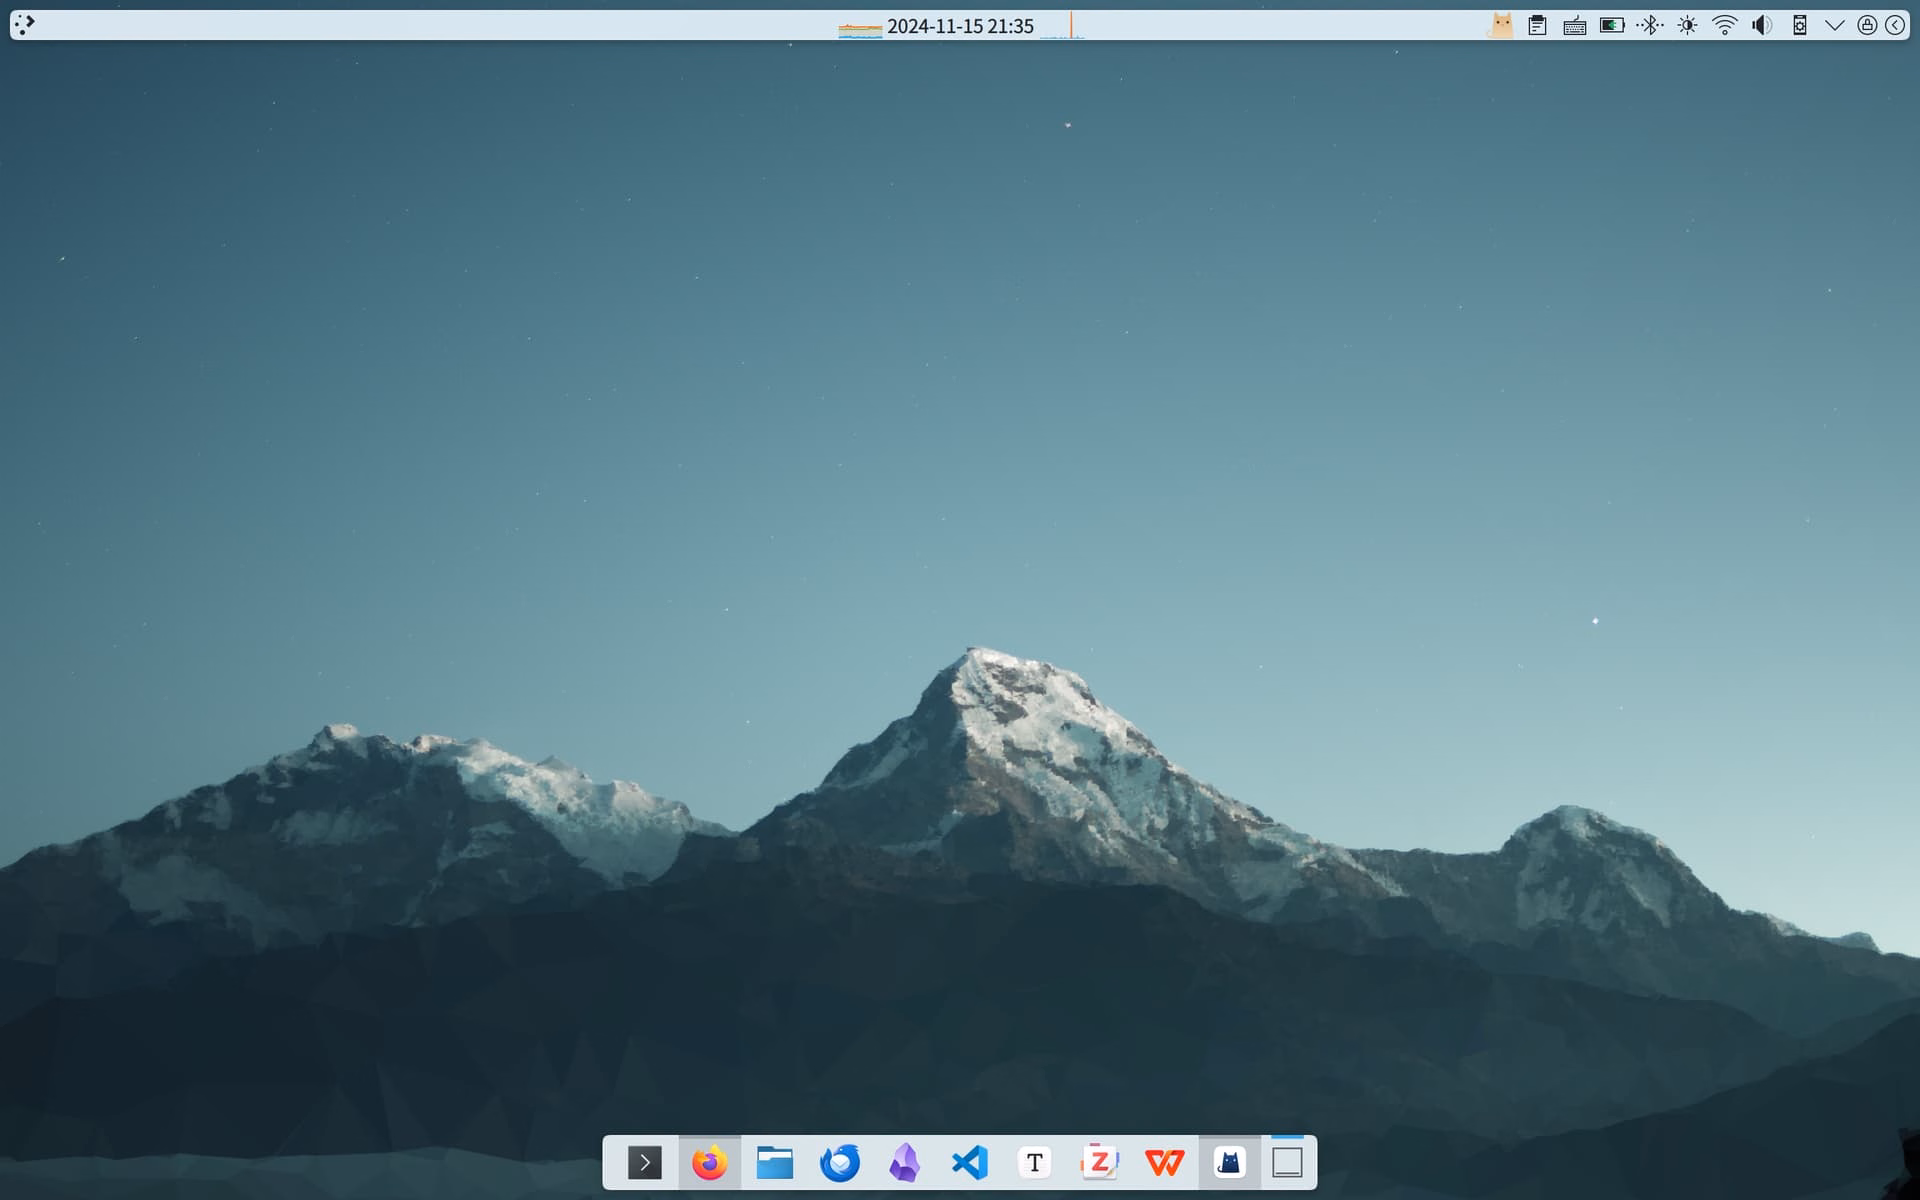Open the brightness and color tray popup
The width and height of the screenshot is (1920, 1200).
coord(1688,25)
